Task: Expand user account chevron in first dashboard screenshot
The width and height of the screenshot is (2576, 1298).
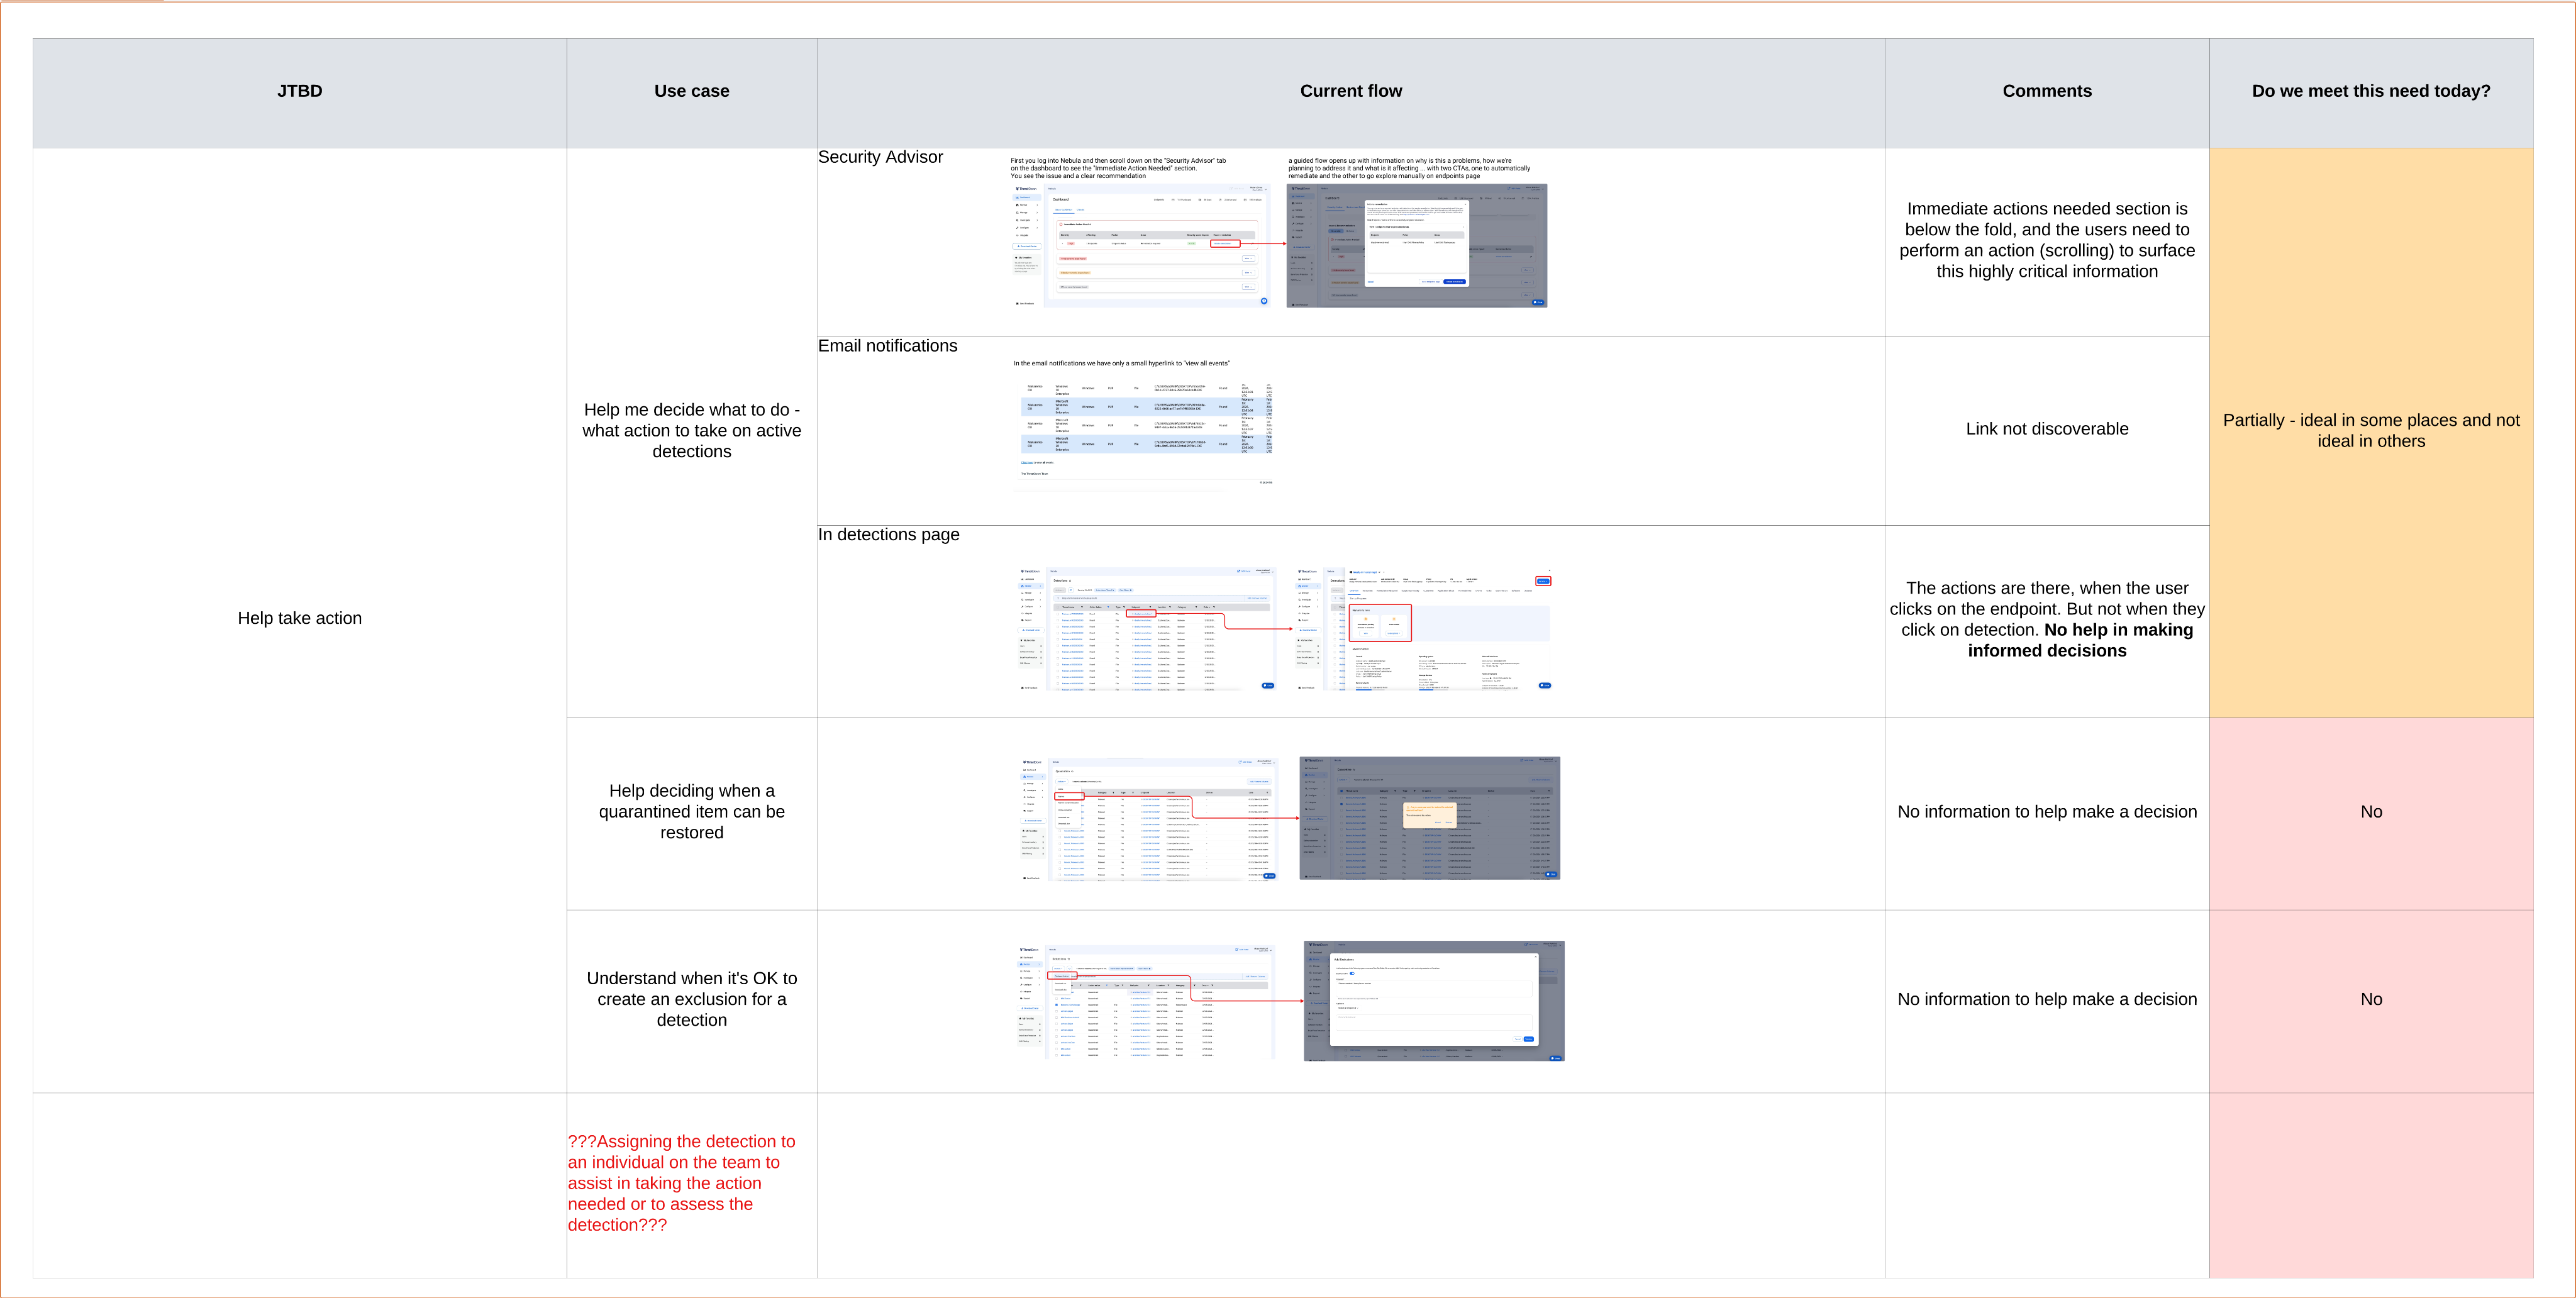Action: pos(1266,190)
